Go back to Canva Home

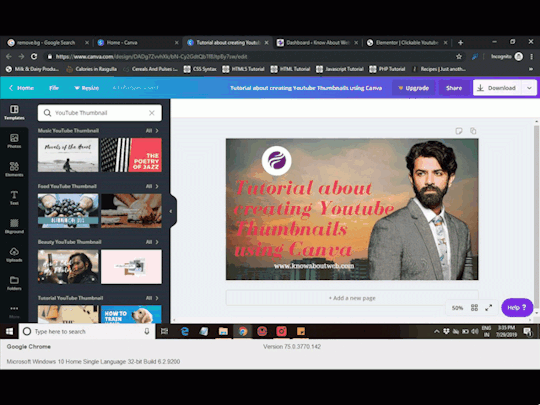(x=21, y=88)
